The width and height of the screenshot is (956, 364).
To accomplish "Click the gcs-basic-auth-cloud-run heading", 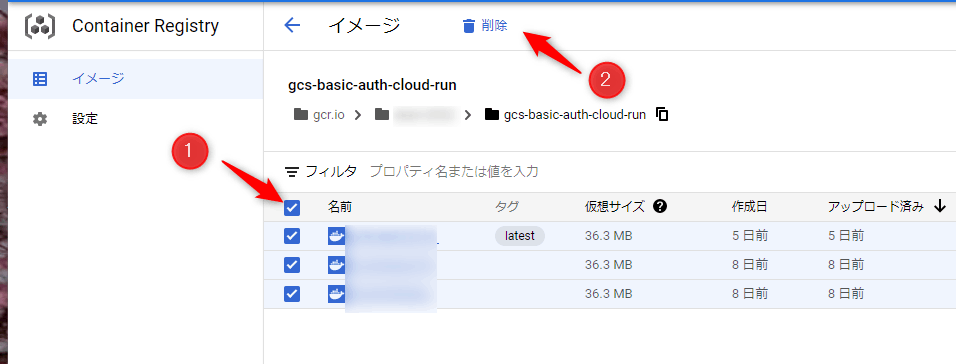I will (372, 85).
